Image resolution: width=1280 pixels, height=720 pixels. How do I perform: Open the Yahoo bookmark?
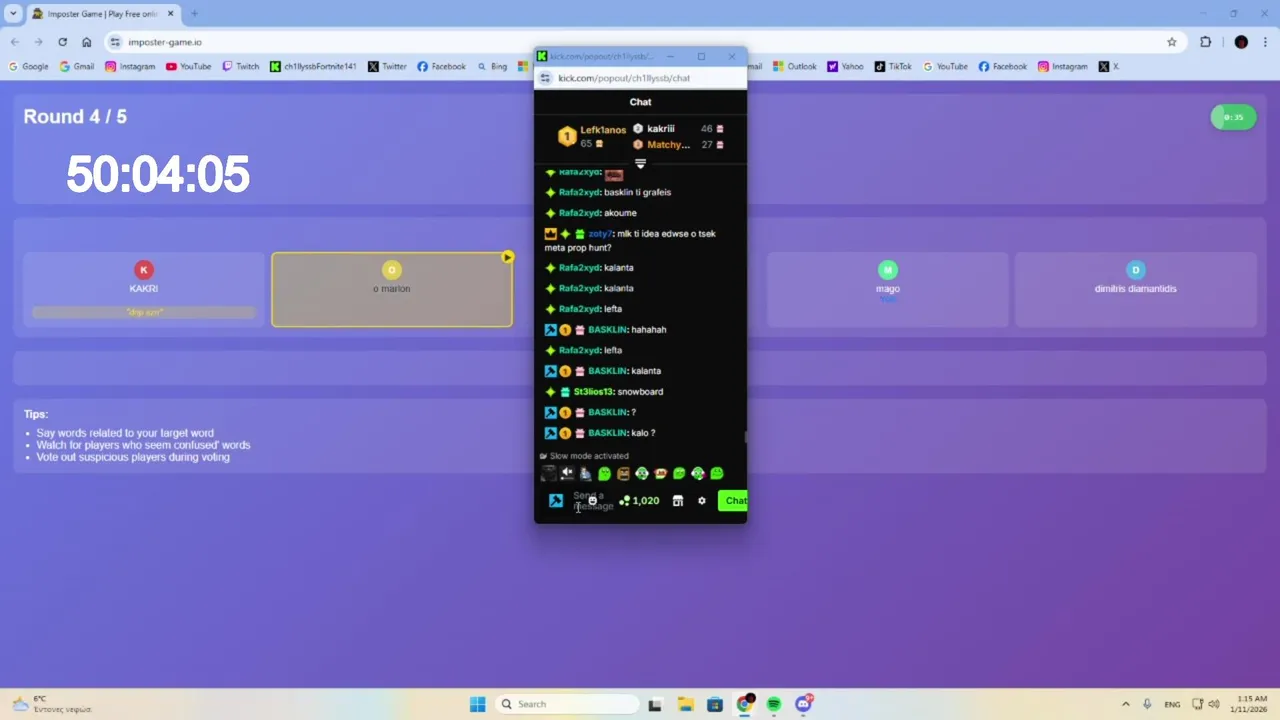[845, 67]
